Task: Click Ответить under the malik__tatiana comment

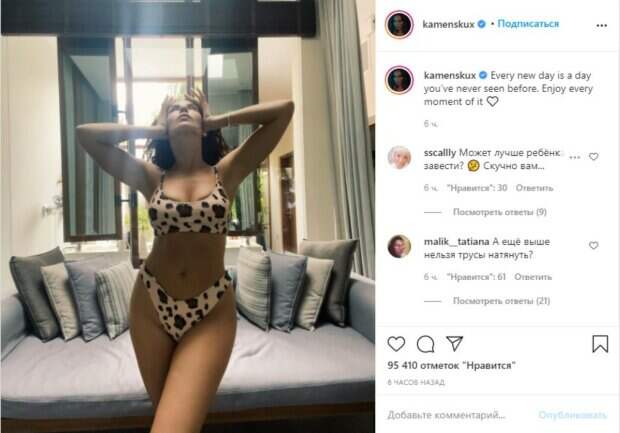Action: (x=533, y=277)
